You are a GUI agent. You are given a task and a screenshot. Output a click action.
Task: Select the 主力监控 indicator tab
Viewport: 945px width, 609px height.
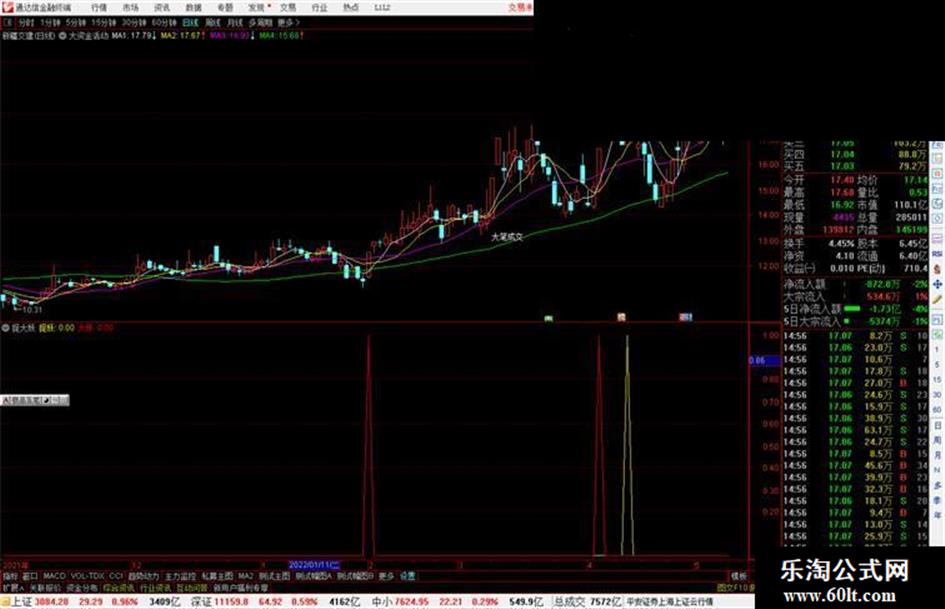[x=180, y=576]
